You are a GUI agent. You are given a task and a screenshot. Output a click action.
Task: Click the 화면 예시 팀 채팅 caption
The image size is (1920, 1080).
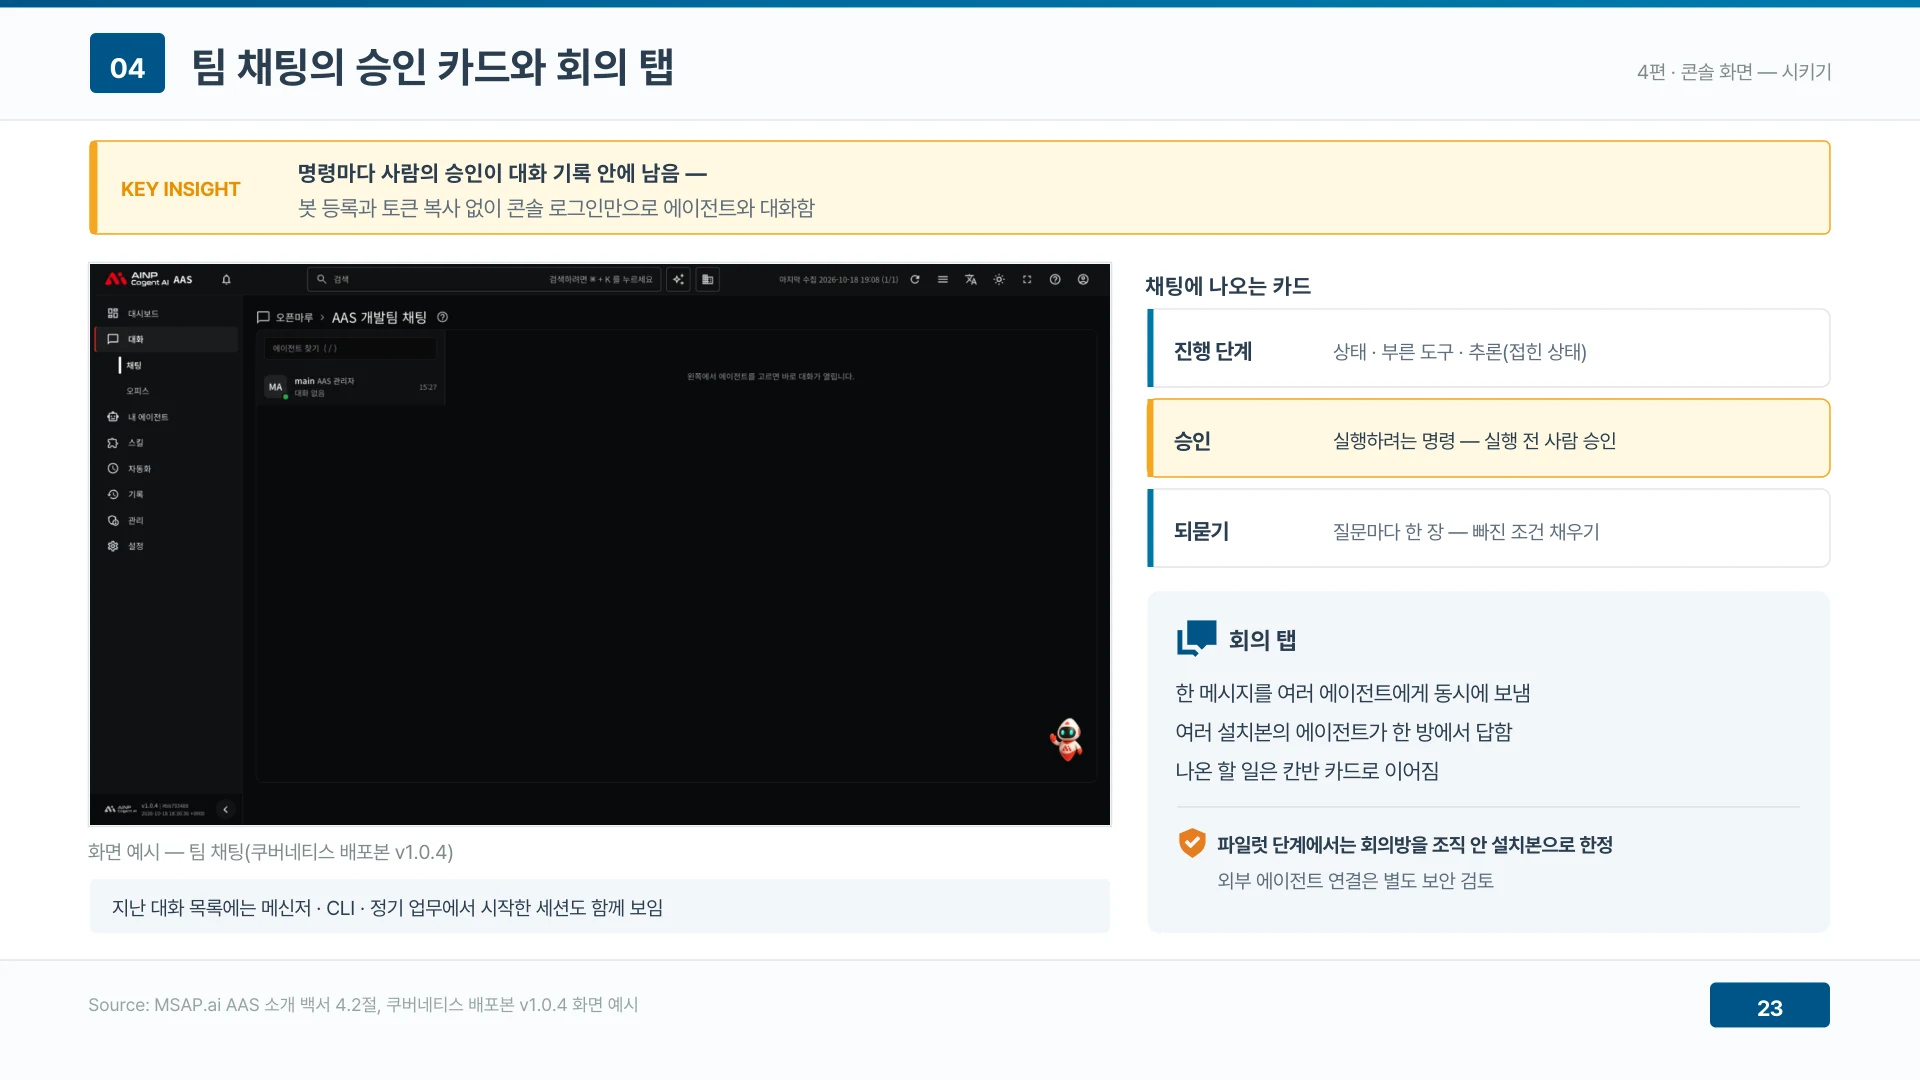(270, 852)
